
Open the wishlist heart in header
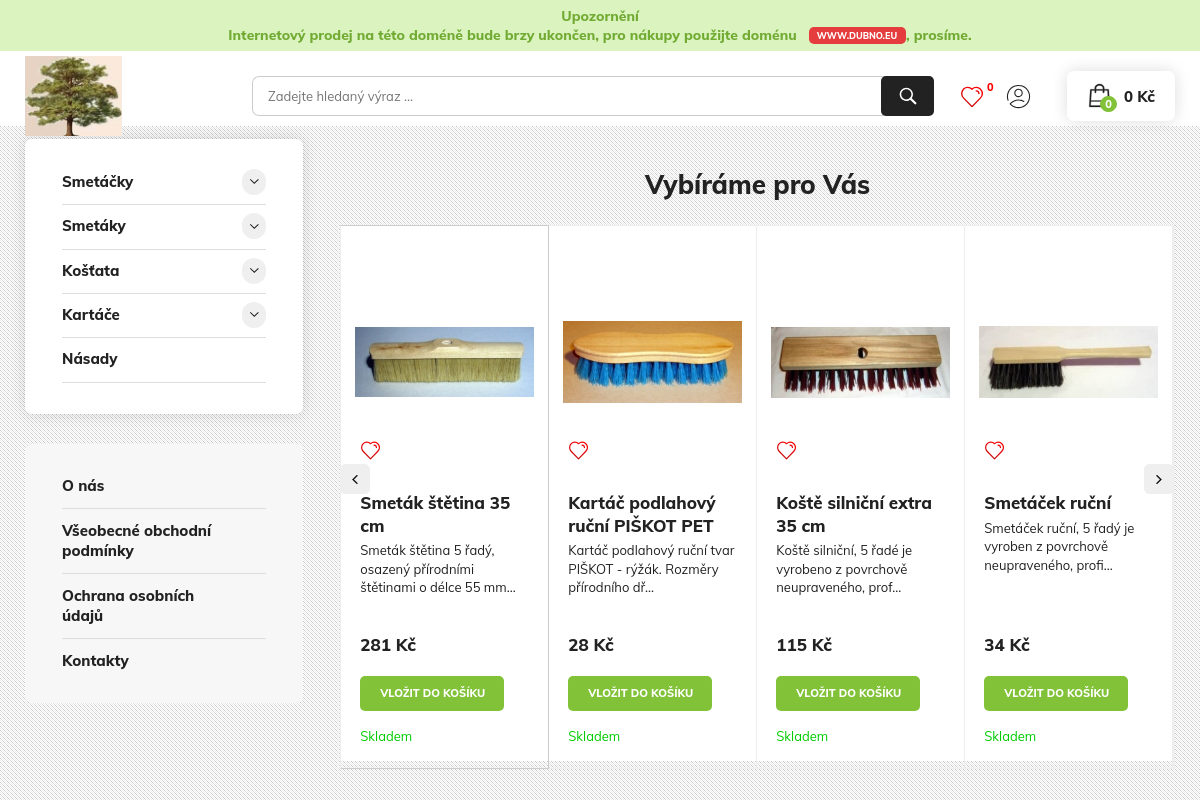[x=972, y=96]
